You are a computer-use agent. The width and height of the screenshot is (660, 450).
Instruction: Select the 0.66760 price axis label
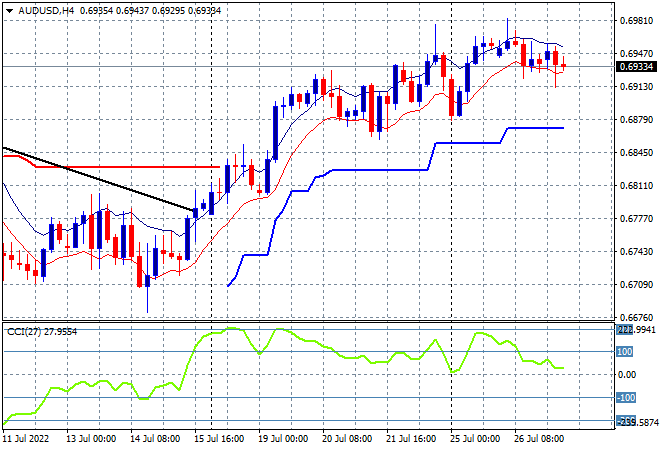[636, 317]
